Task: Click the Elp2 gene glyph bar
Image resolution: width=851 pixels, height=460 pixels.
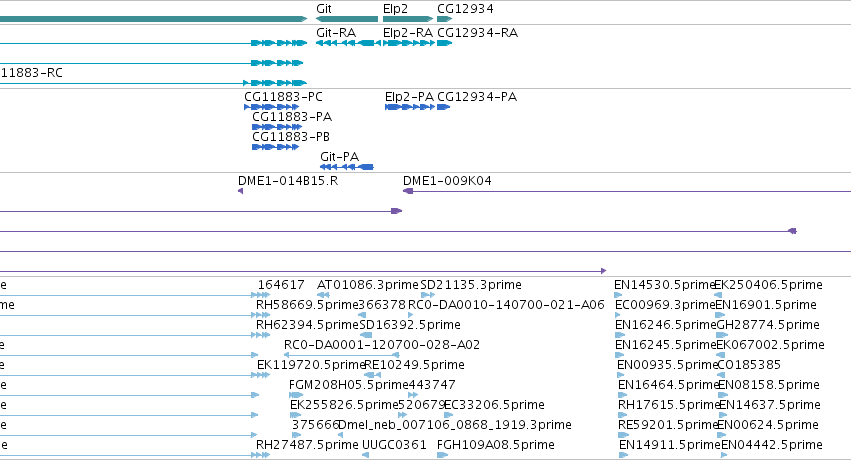Action: [x=408, y=19]
